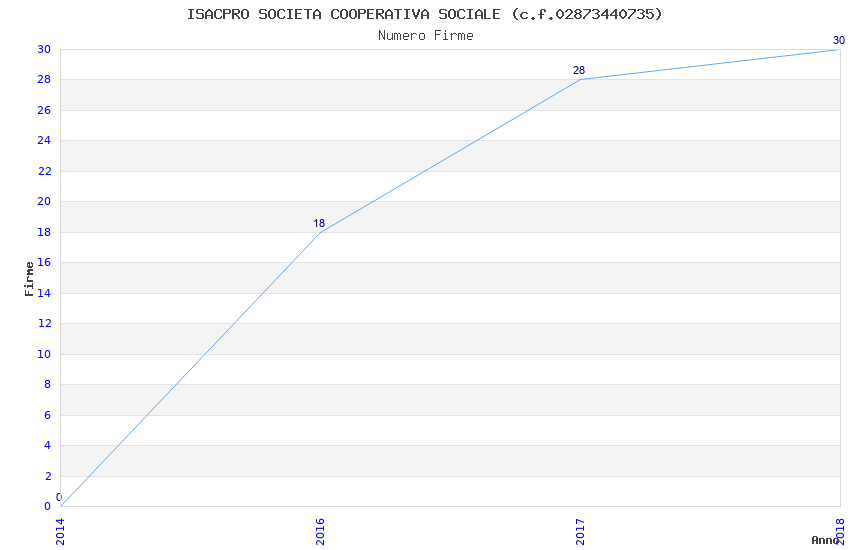Click the Numero Firme subtitle
This screenshot has width=850, height=550.
426,36
